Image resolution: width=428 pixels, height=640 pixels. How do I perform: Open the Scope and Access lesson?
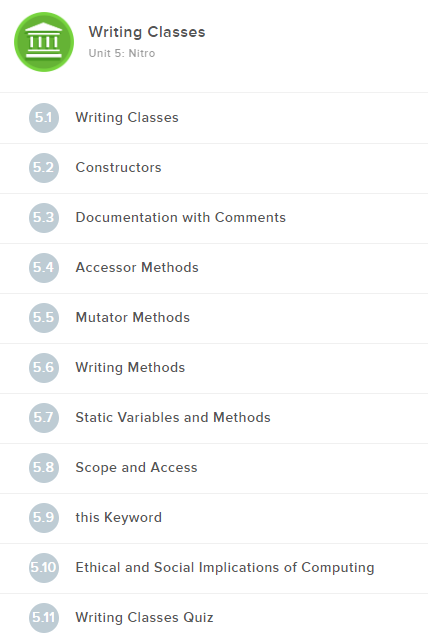(214, 468)
